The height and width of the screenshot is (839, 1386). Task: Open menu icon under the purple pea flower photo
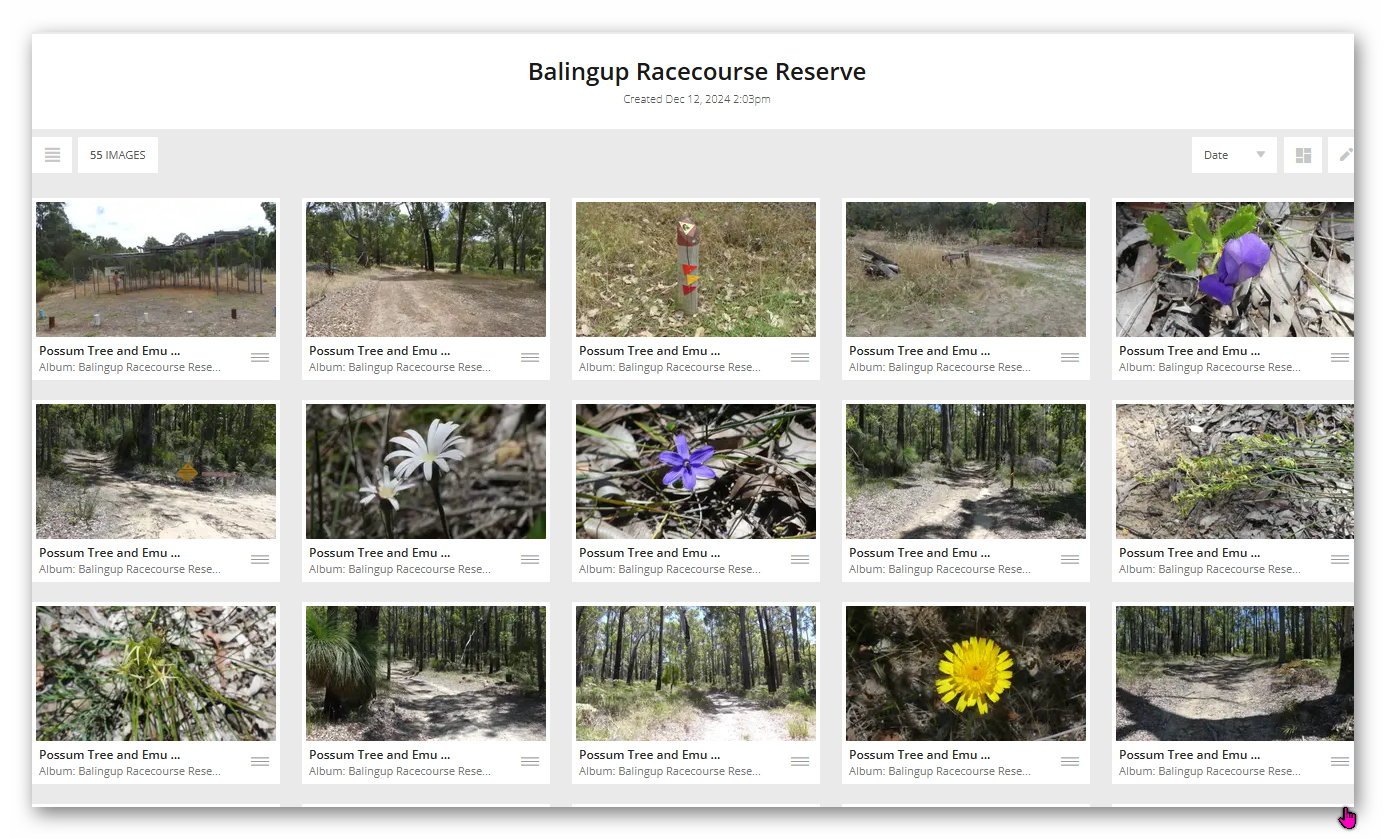(x=1339, y=358)
